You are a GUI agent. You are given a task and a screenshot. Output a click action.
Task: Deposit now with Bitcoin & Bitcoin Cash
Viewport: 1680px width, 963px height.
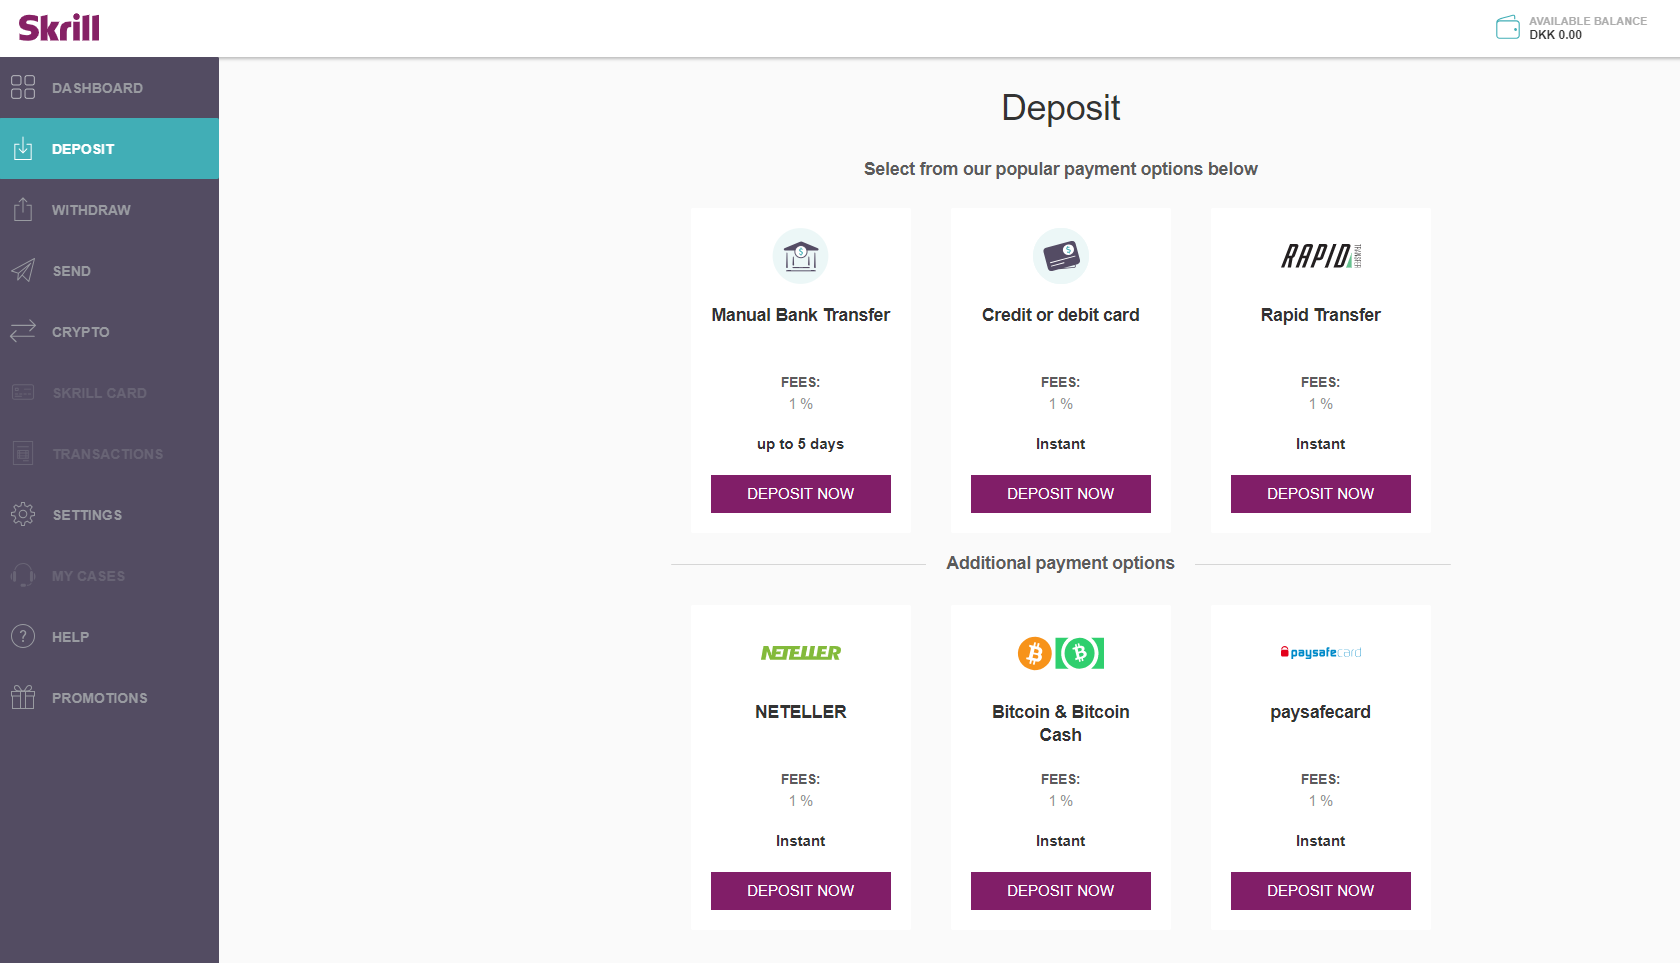(x=1061, y=891)
